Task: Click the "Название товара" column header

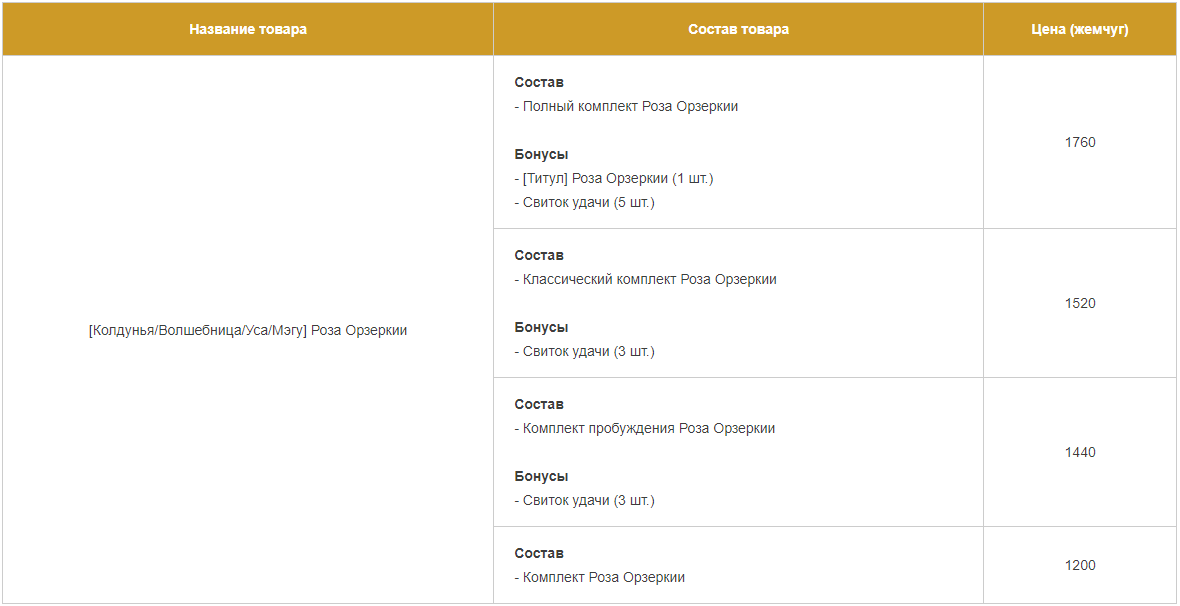Action: click(x=248, y=29)
